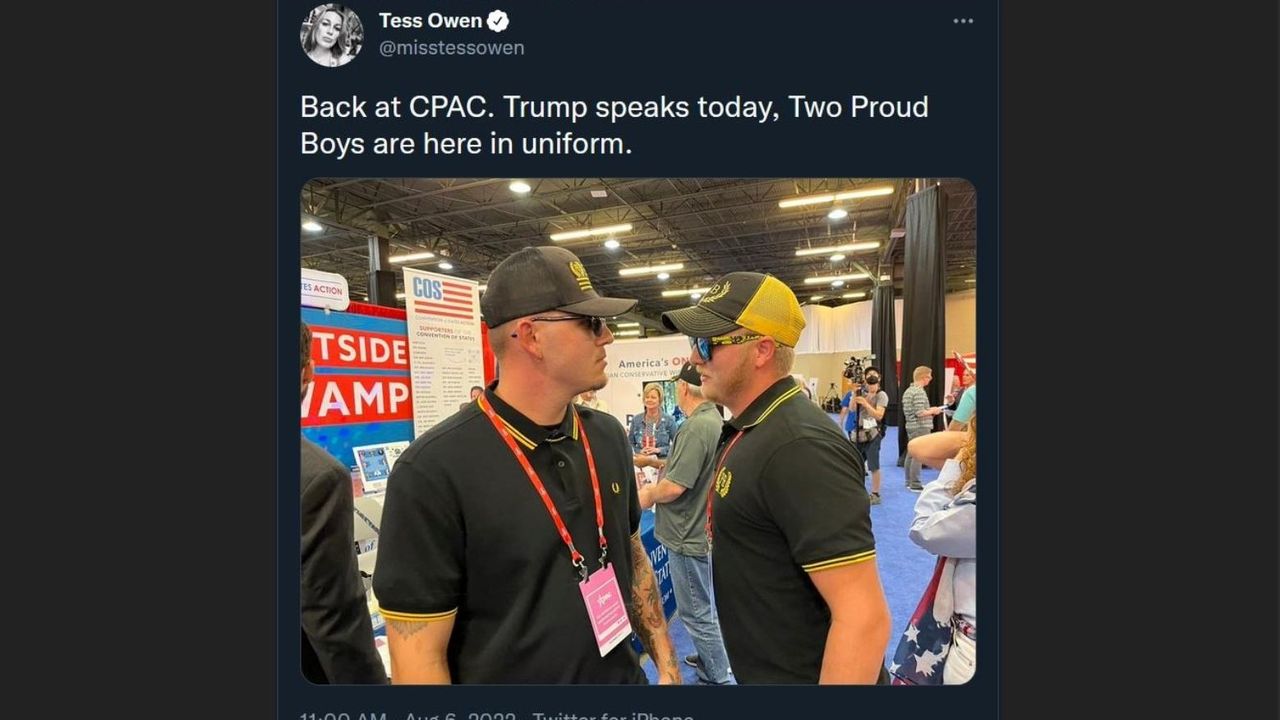Screen dimensions: 1280x720
Task: Click the tweet text about CPAC
Action: tap(614, 125)
